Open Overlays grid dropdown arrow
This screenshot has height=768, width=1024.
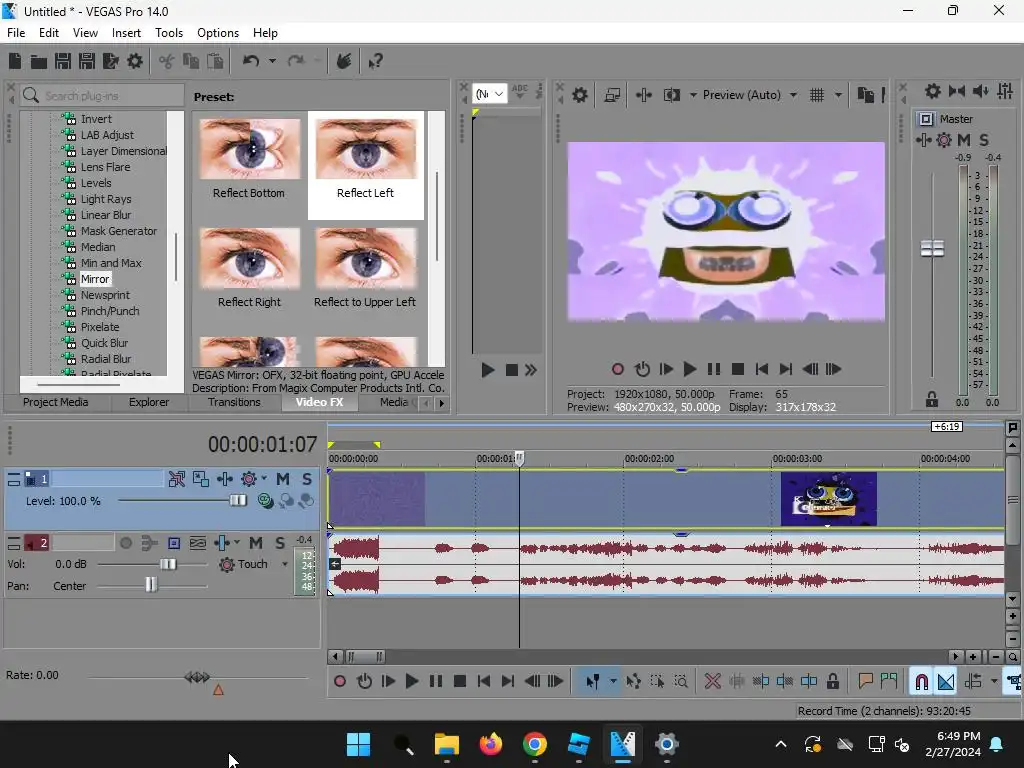coord(838,95)
